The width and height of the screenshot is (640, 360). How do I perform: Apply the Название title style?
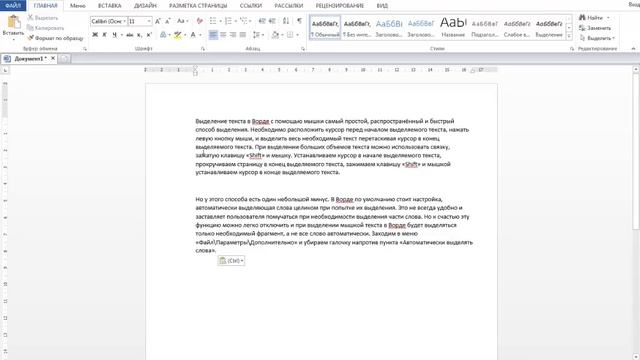[453, 28]
